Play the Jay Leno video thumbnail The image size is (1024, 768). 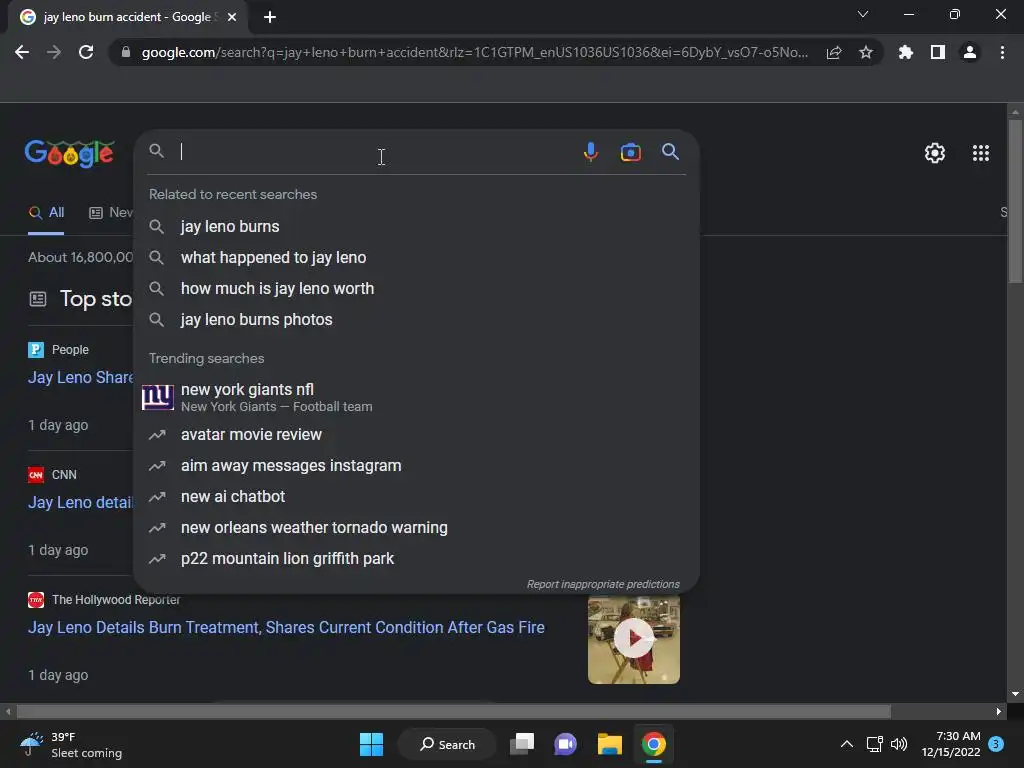633,639
